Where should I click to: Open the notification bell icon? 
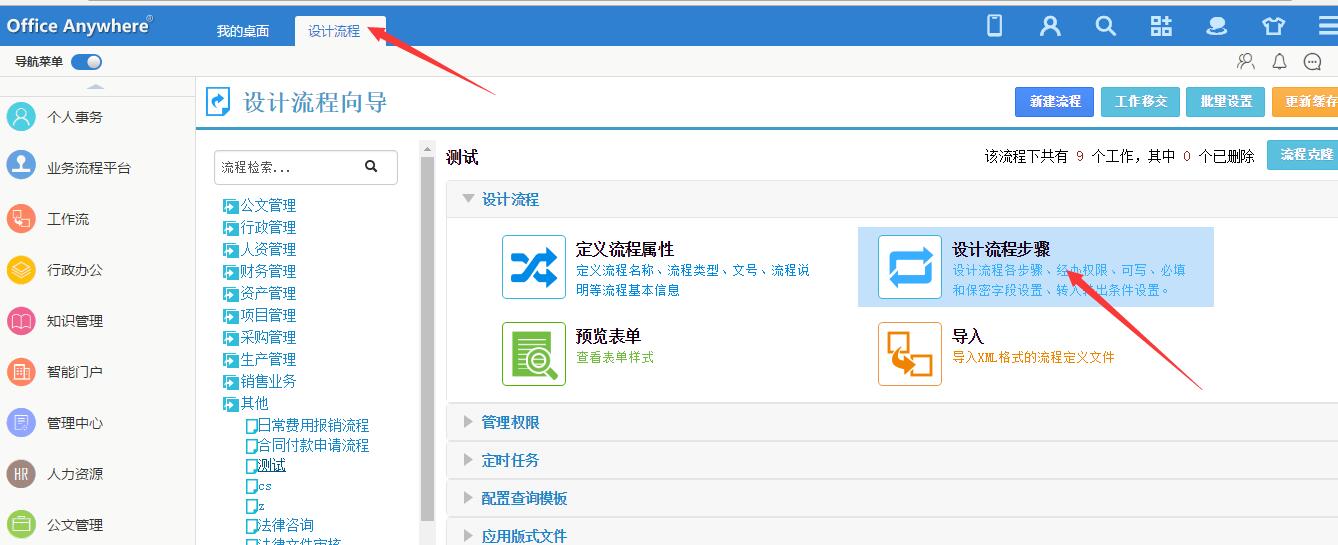point(1279,62)
